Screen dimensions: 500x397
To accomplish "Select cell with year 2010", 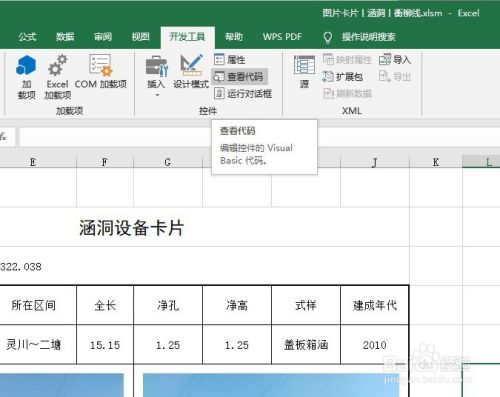I will coord(375,345).
